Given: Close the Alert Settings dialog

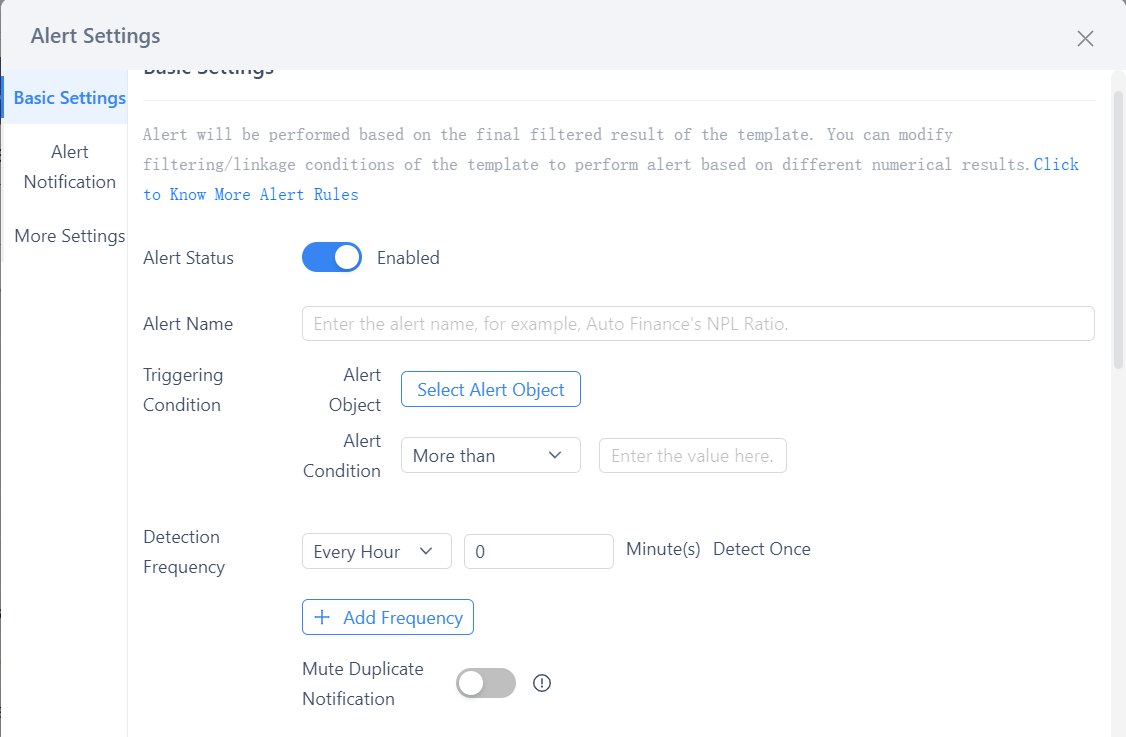Looking at the screenshot, I should point(1085,38).
